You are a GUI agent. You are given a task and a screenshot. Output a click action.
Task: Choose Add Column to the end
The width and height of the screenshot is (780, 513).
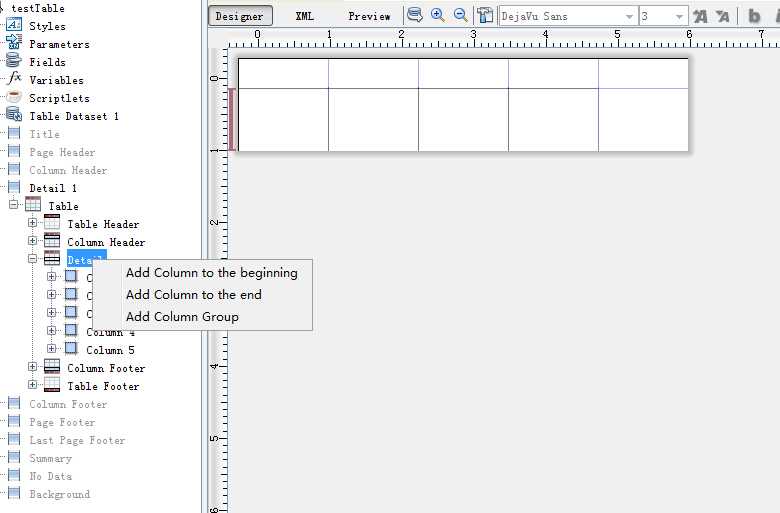coord(194,295)
